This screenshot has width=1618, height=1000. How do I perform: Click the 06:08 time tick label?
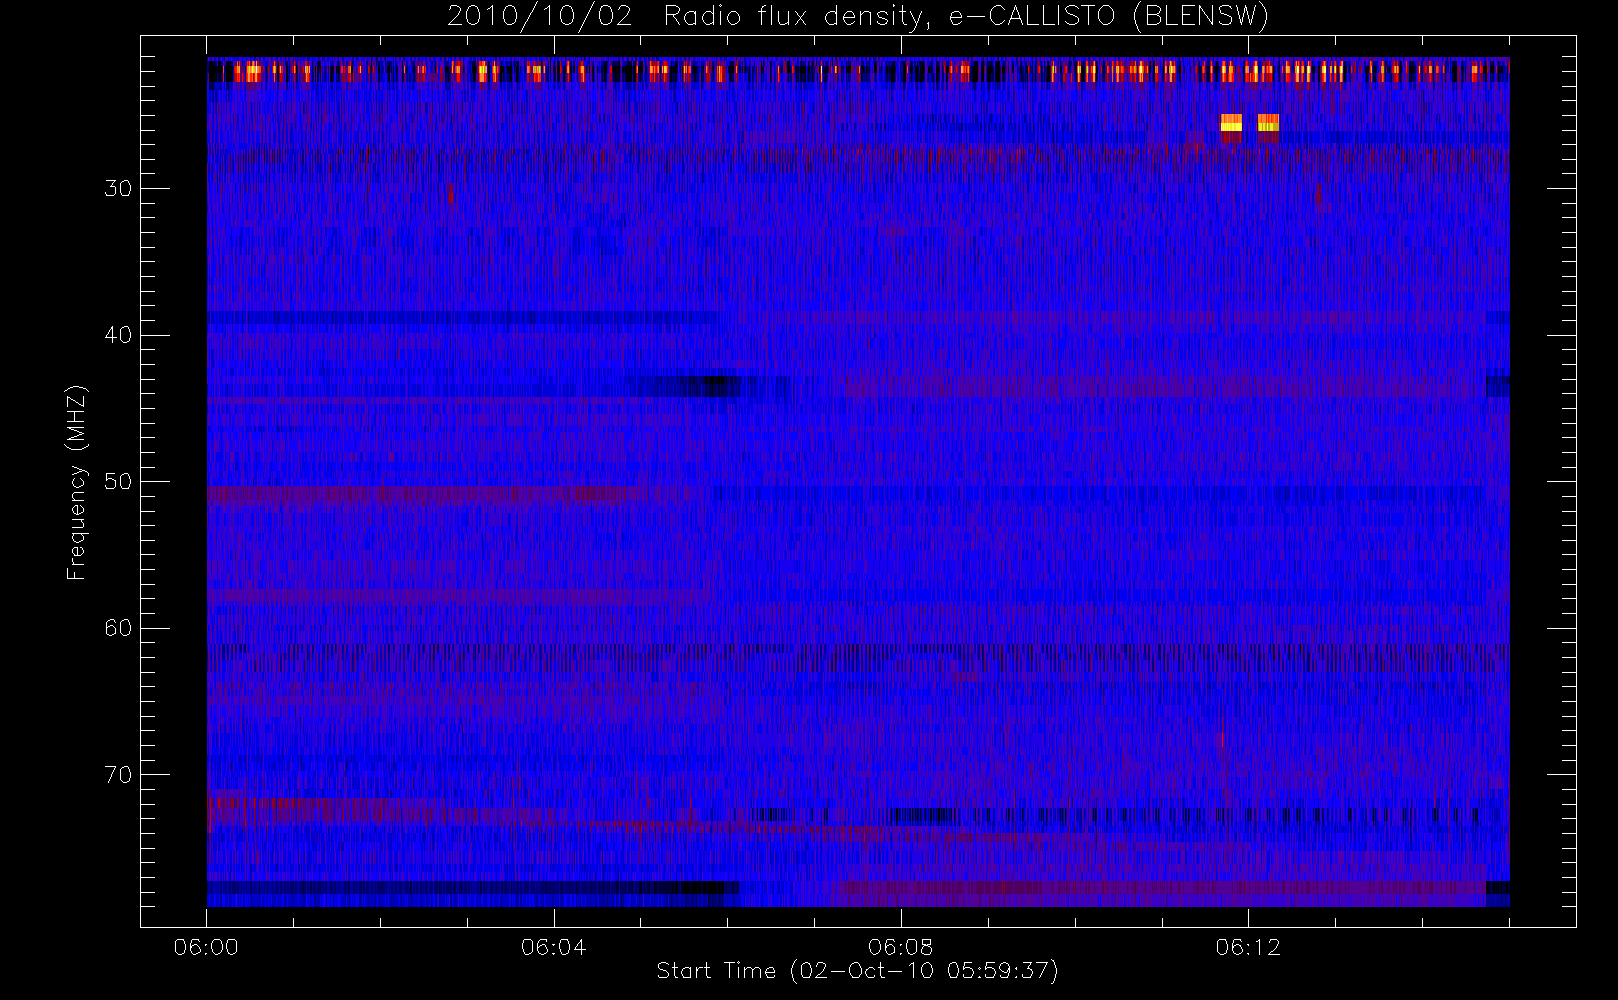pos(900,947)
